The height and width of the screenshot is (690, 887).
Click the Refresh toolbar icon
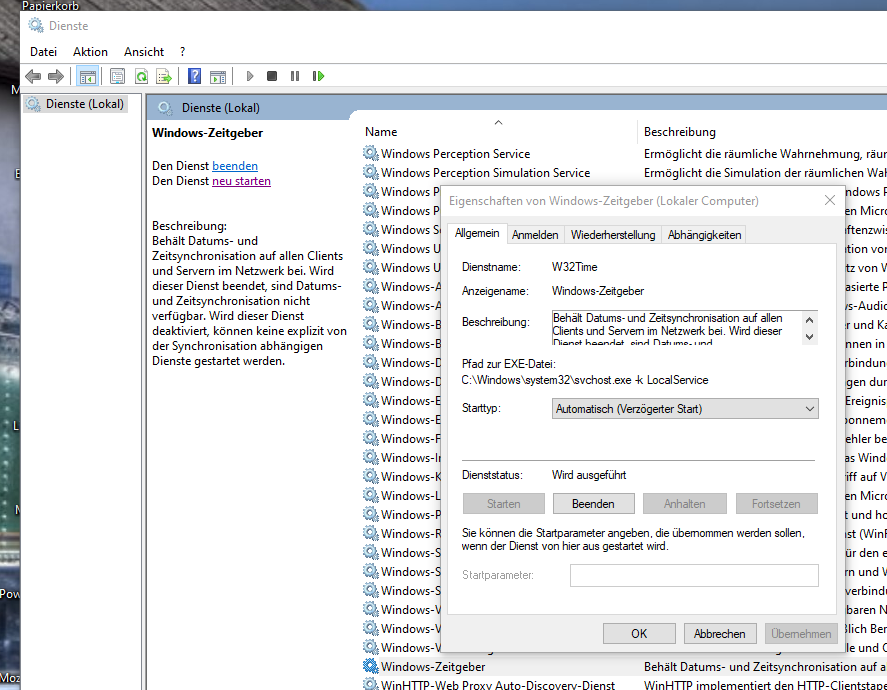(141, 76)
